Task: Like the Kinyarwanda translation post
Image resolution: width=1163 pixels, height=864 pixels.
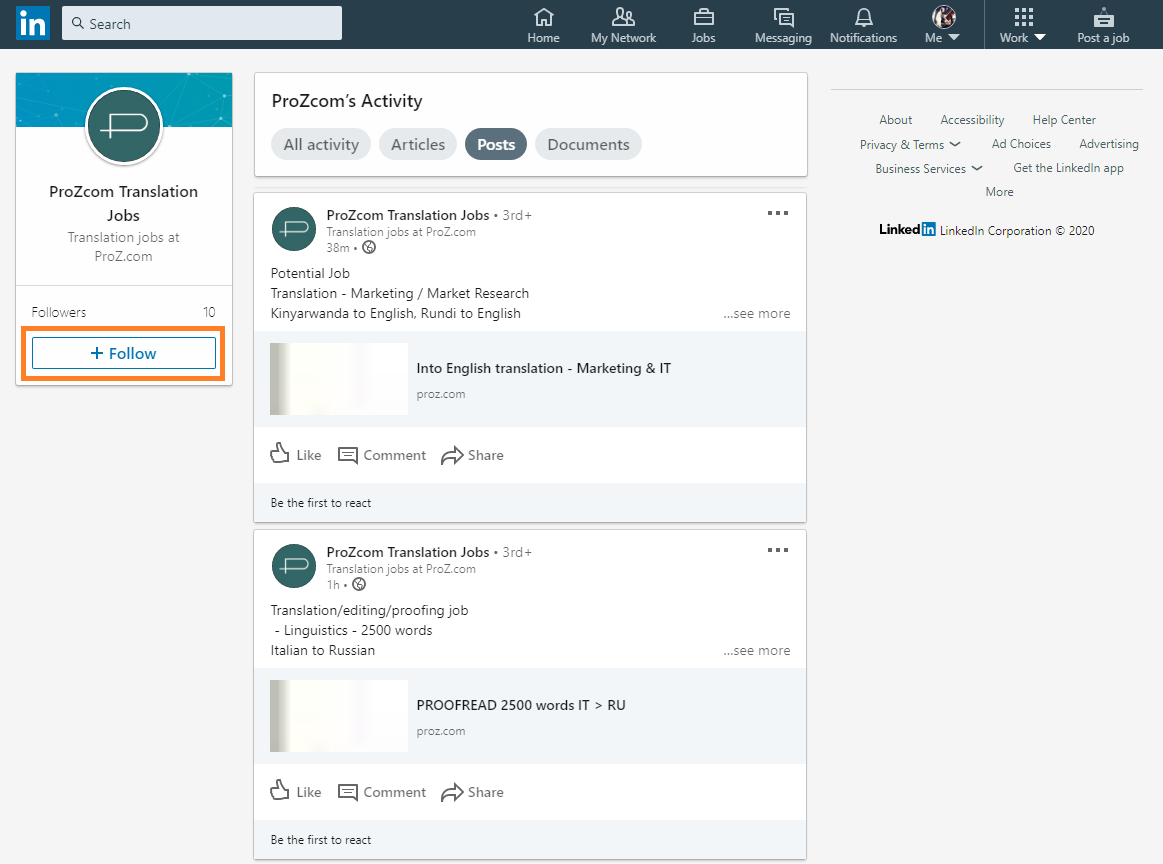Action: point(296,455)
